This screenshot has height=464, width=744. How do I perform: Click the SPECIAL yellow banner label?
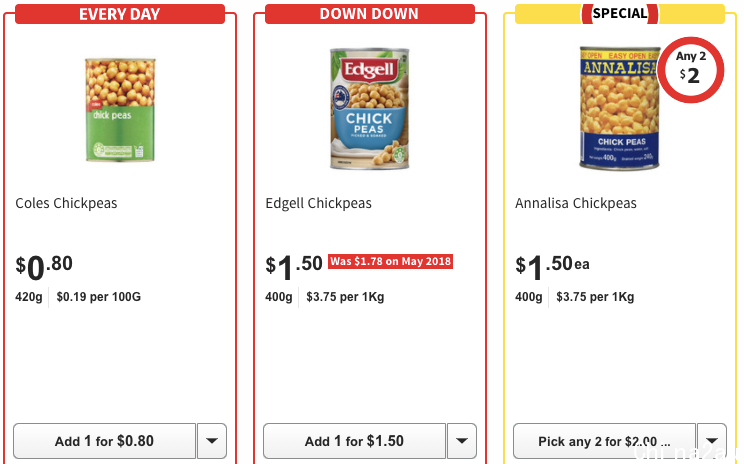620,14
